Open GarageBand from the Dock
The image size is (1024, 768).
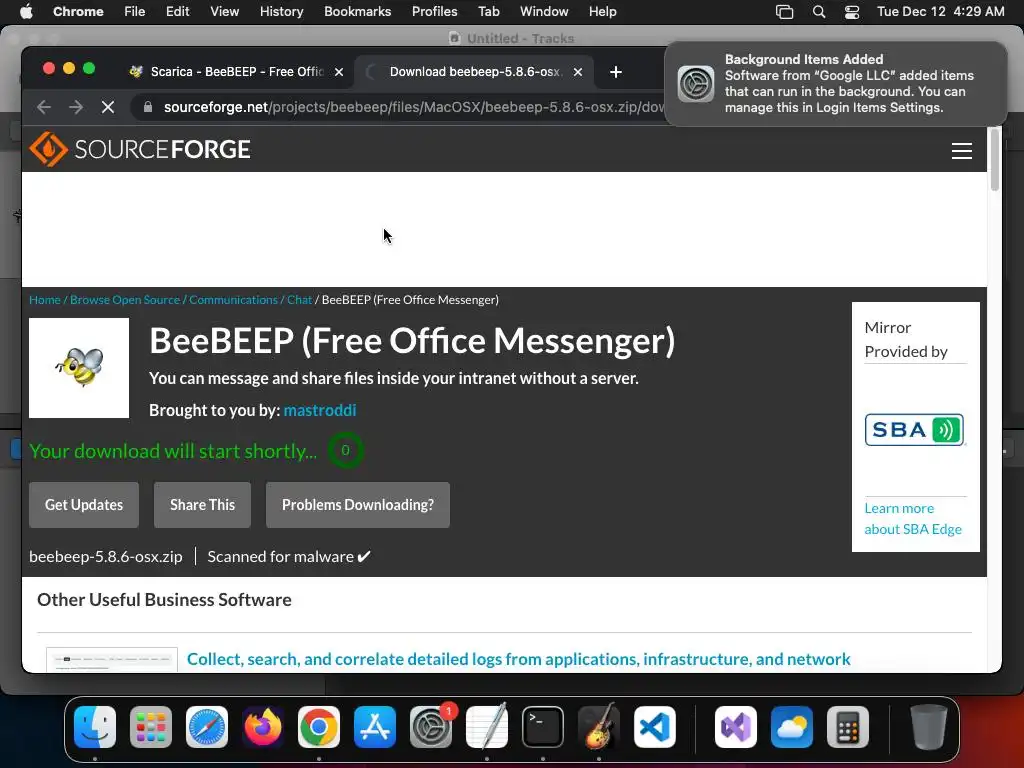click(x=599, y=727)
